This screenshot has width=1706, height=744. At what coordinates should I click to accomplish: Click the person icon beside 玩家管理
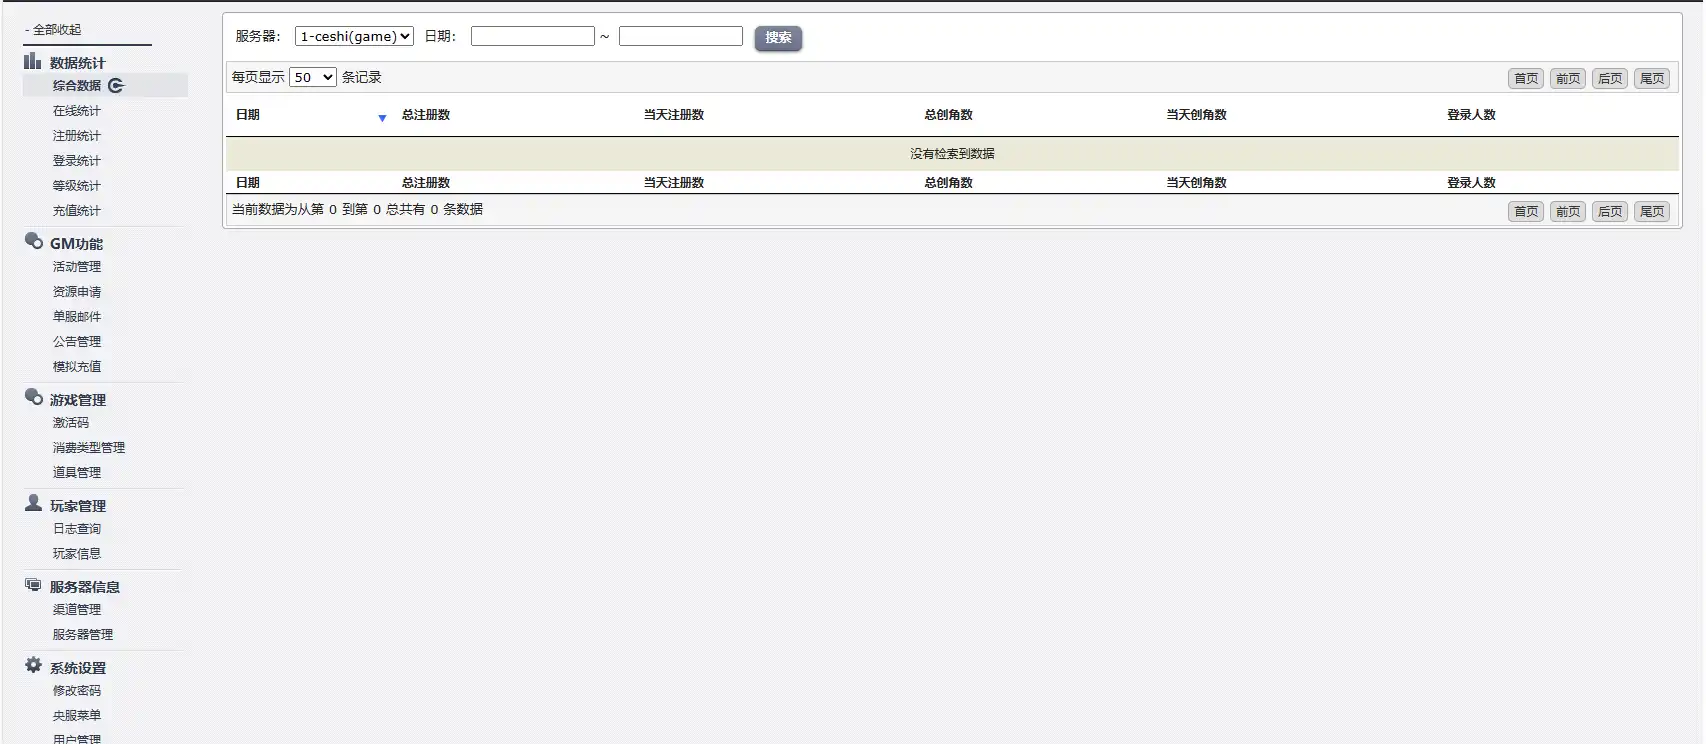click(33, 503)
